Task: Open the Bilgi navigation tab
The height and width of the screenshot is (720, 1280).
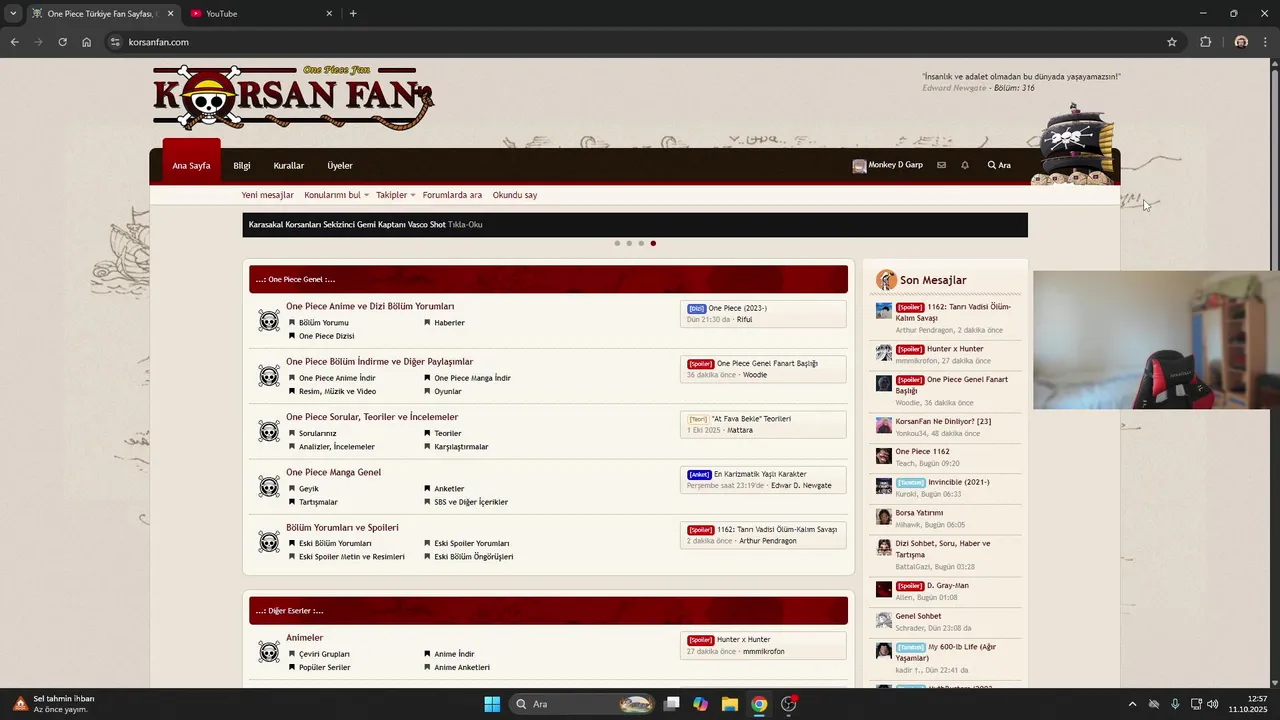Action: click(x=242, y=165)
